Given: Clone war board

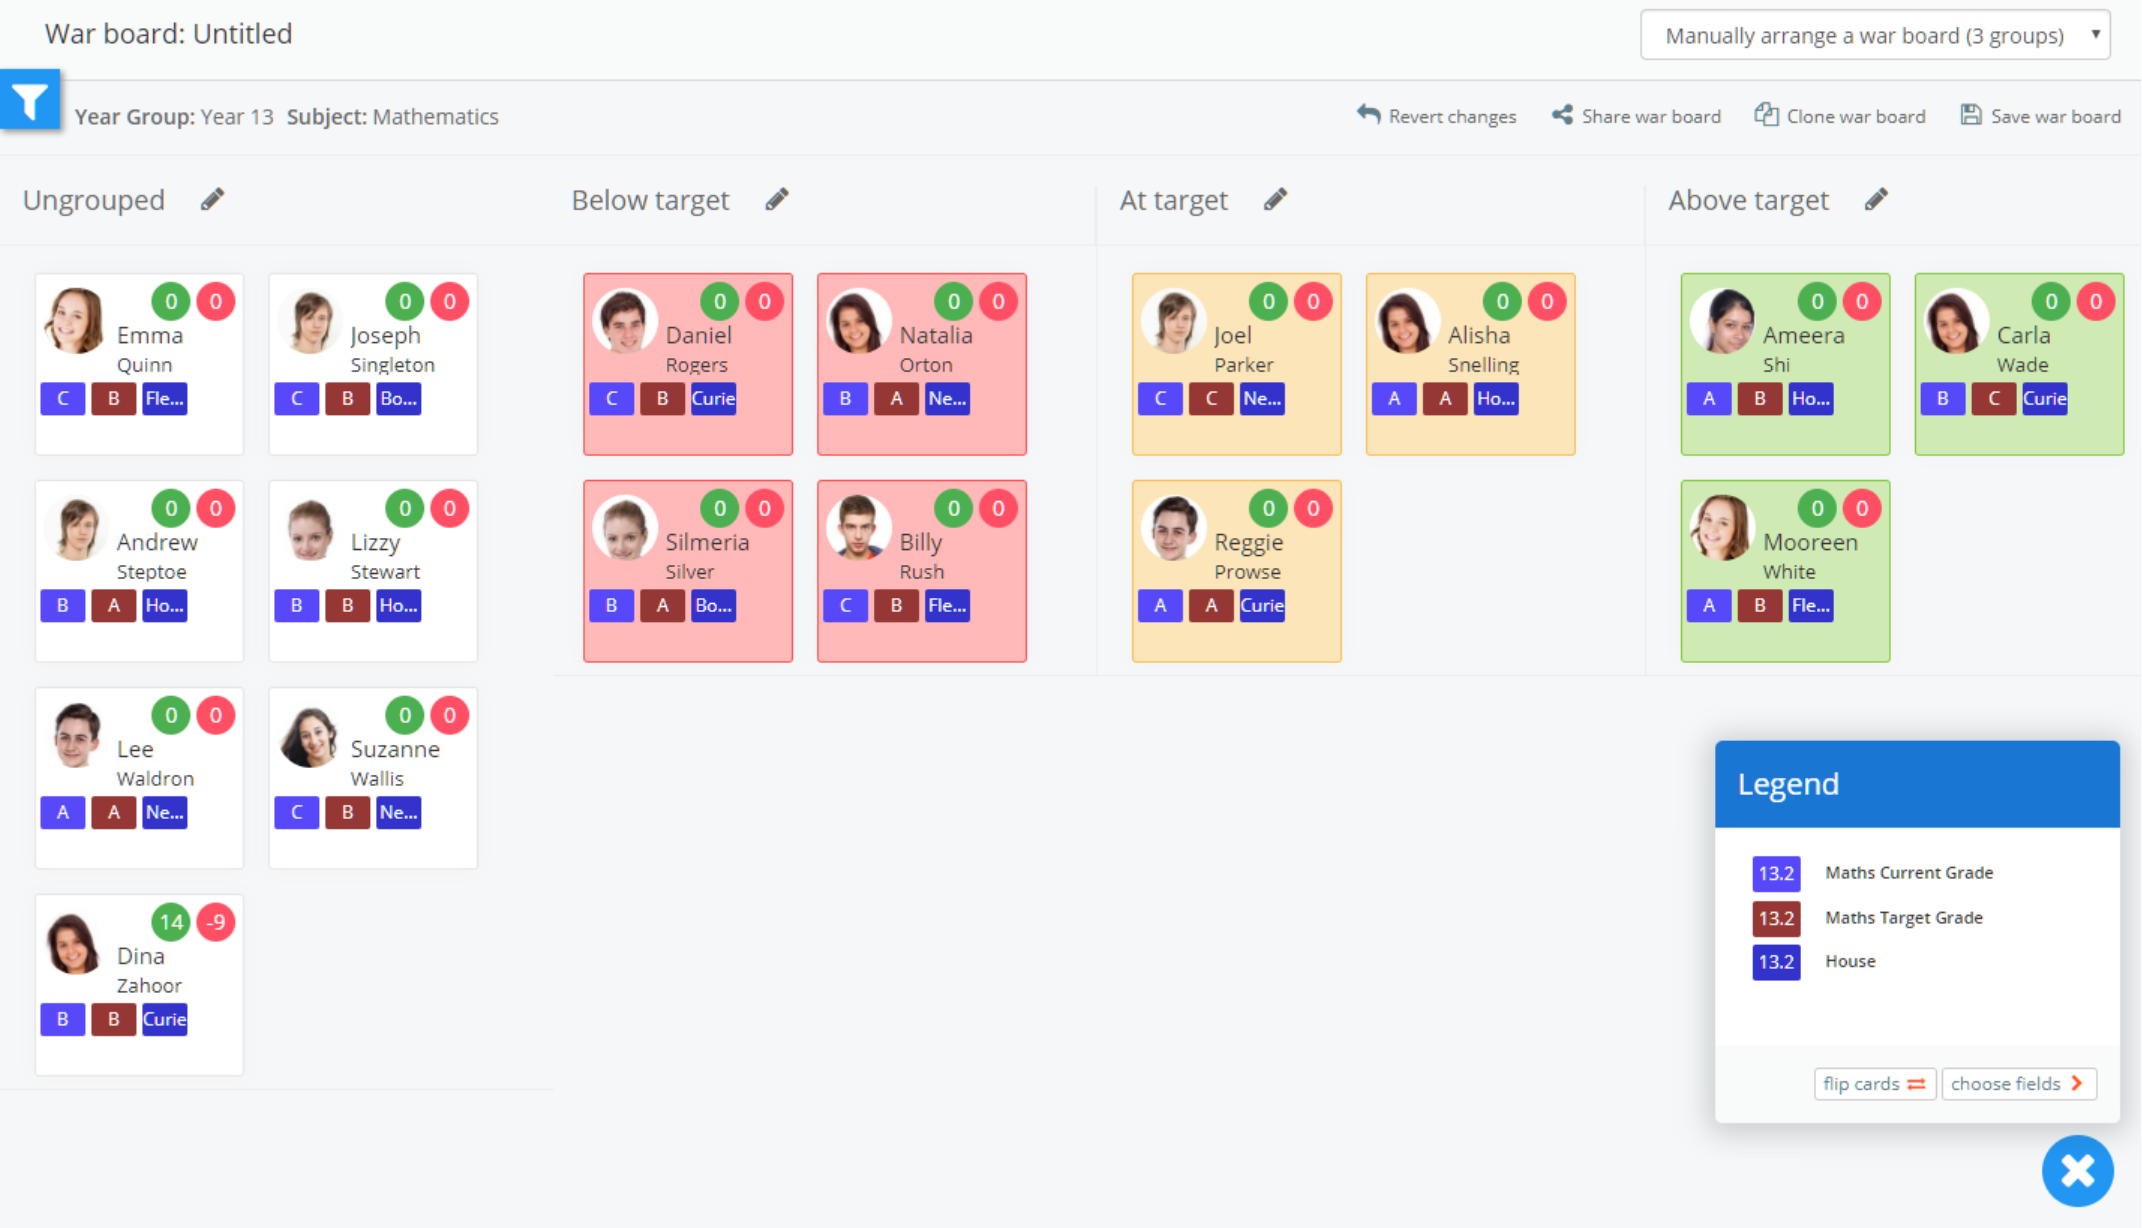Looking at the screenshot, I should tap(1840, 116).
